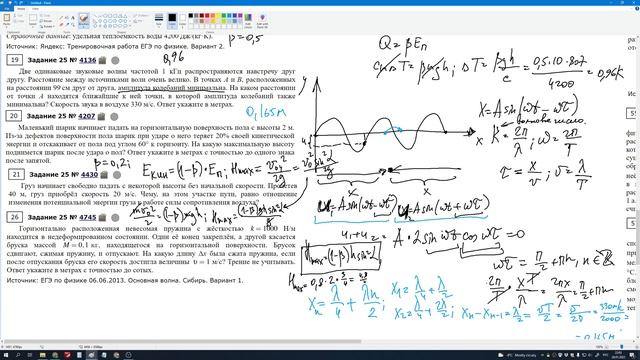Image resolution: width=640 pixels, height=360 pixels.
Task: Open task link 4745
Action: click(87, 218)
